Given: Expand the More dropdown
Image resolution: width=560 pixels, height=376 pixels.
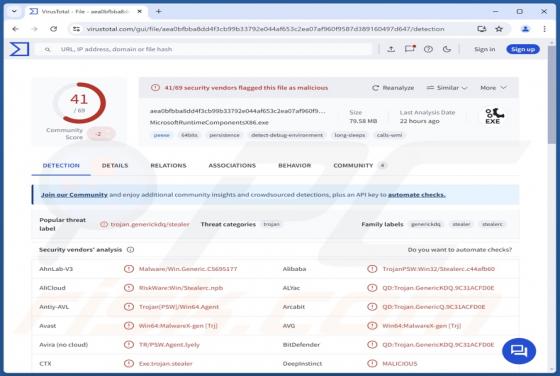Looking at the screenshot, I should (x=493, y=87).
